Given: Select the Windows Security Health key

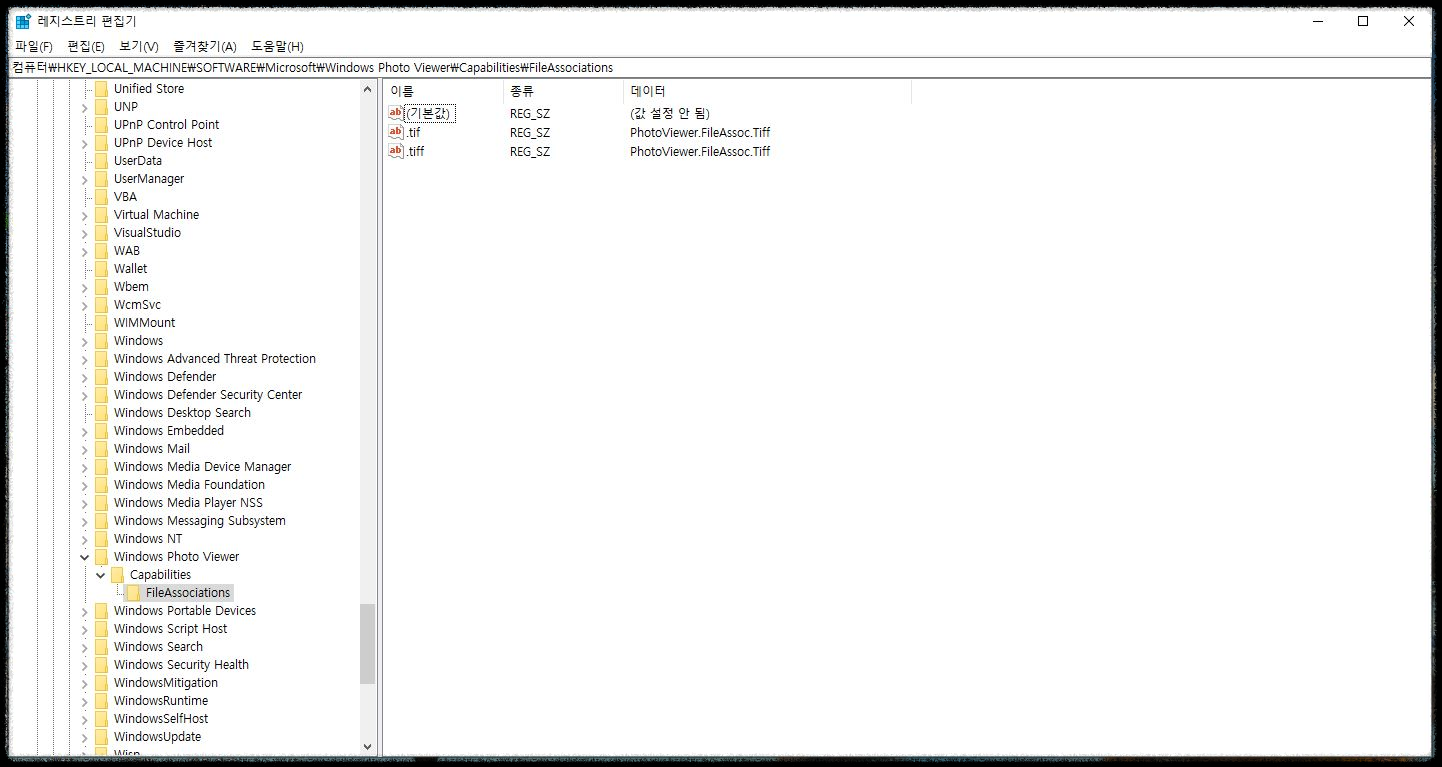Looking at the screenshot, I should tap(181, 665).
